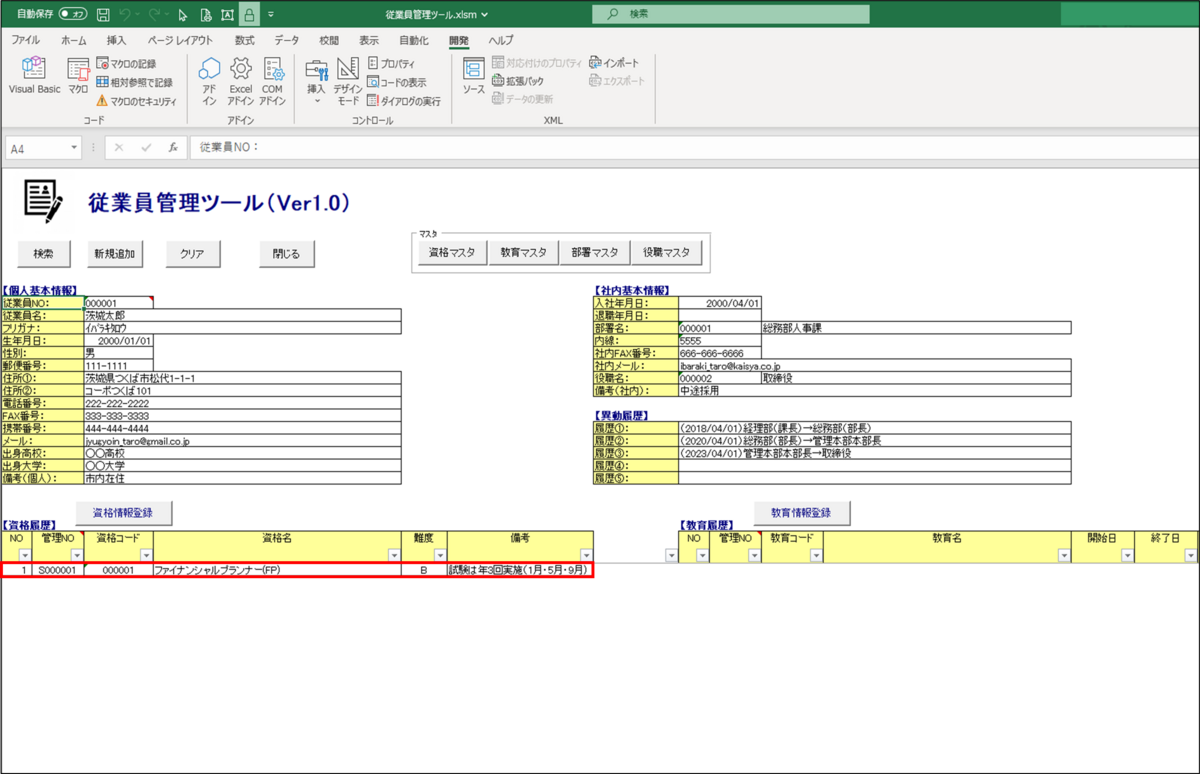Viewport: 1200px width, 774px height.
Task: Redo the action in the title bar
Action: pos(154,15)
